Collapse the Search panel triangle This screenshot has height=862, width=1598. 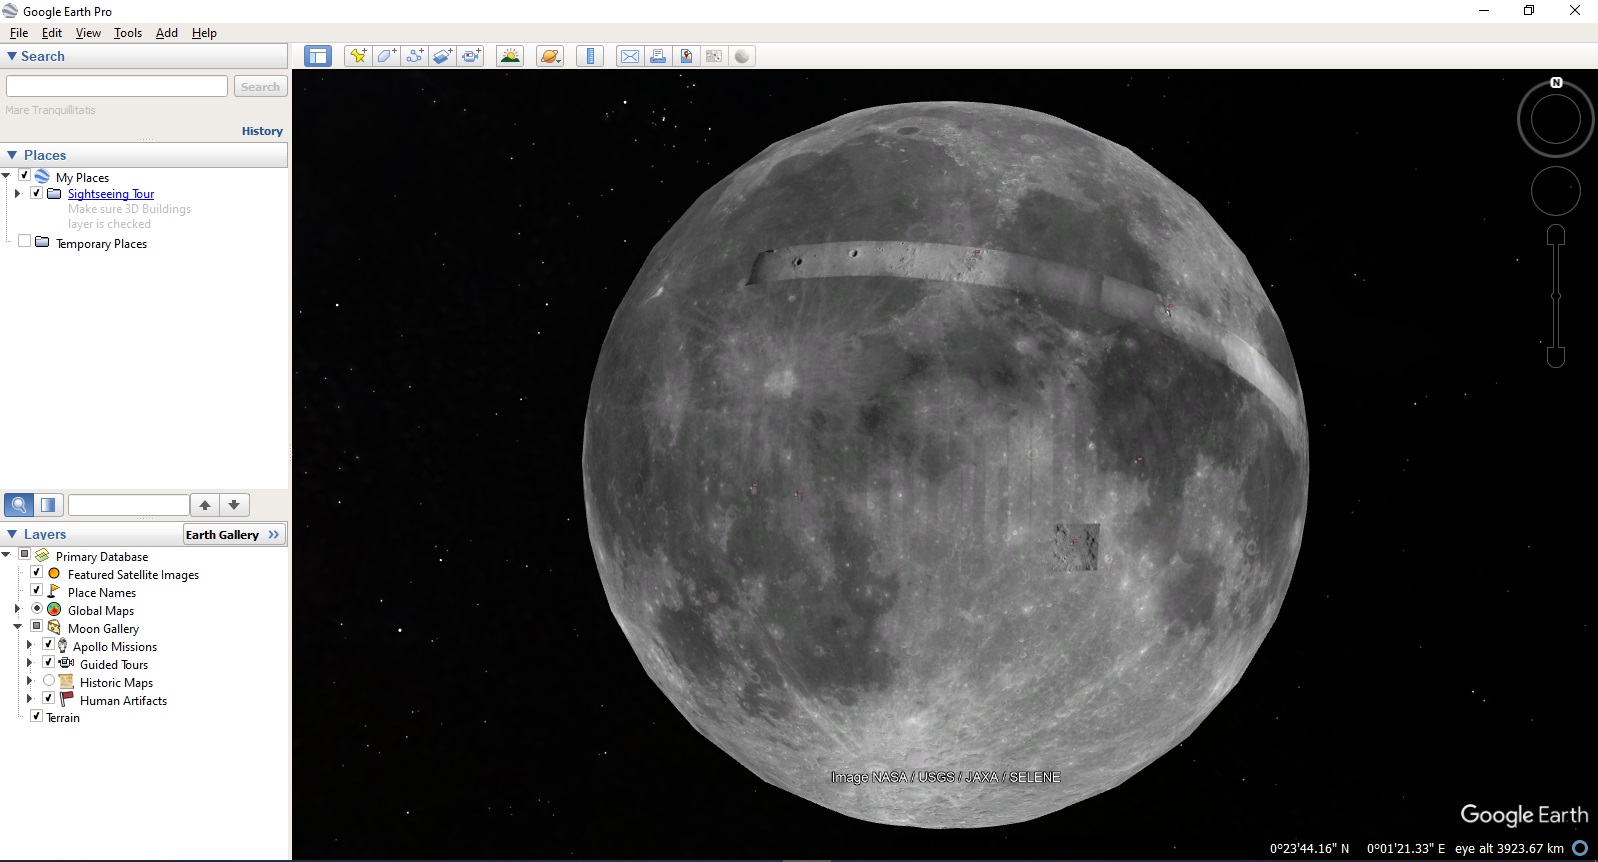(12, 56)
